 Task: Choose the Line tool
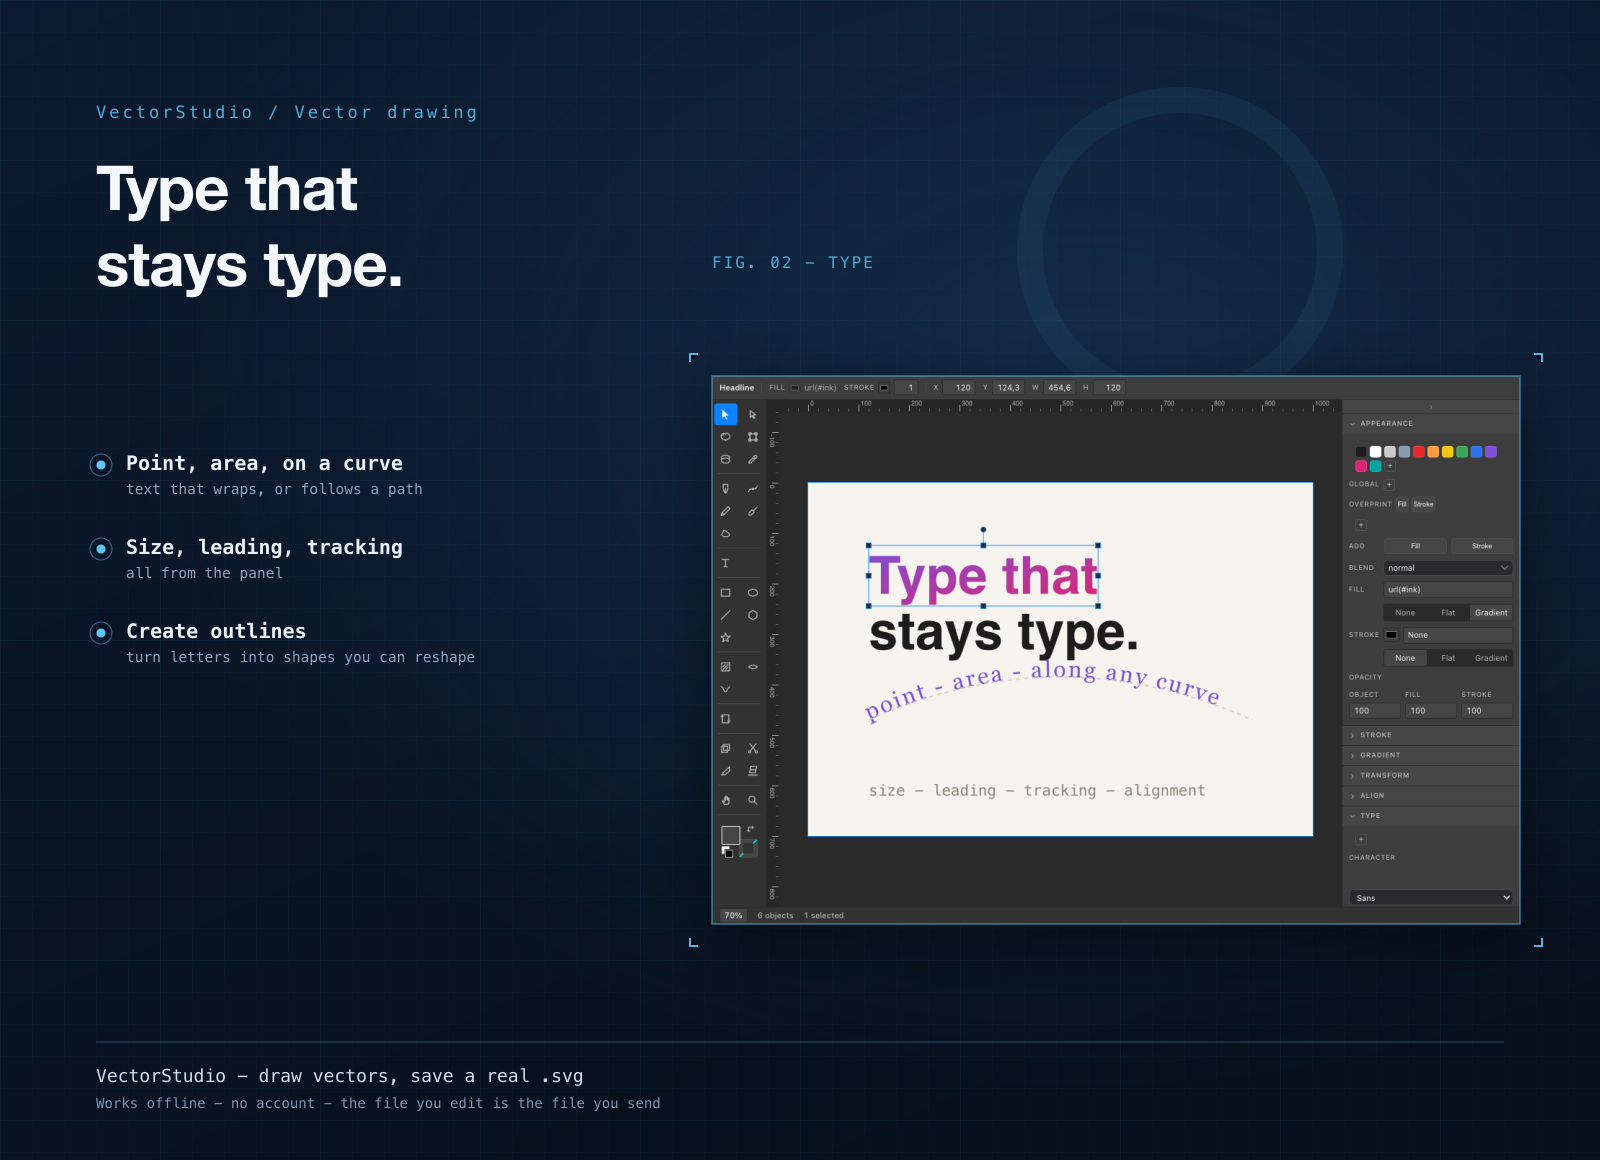click(x=726, y=615)
